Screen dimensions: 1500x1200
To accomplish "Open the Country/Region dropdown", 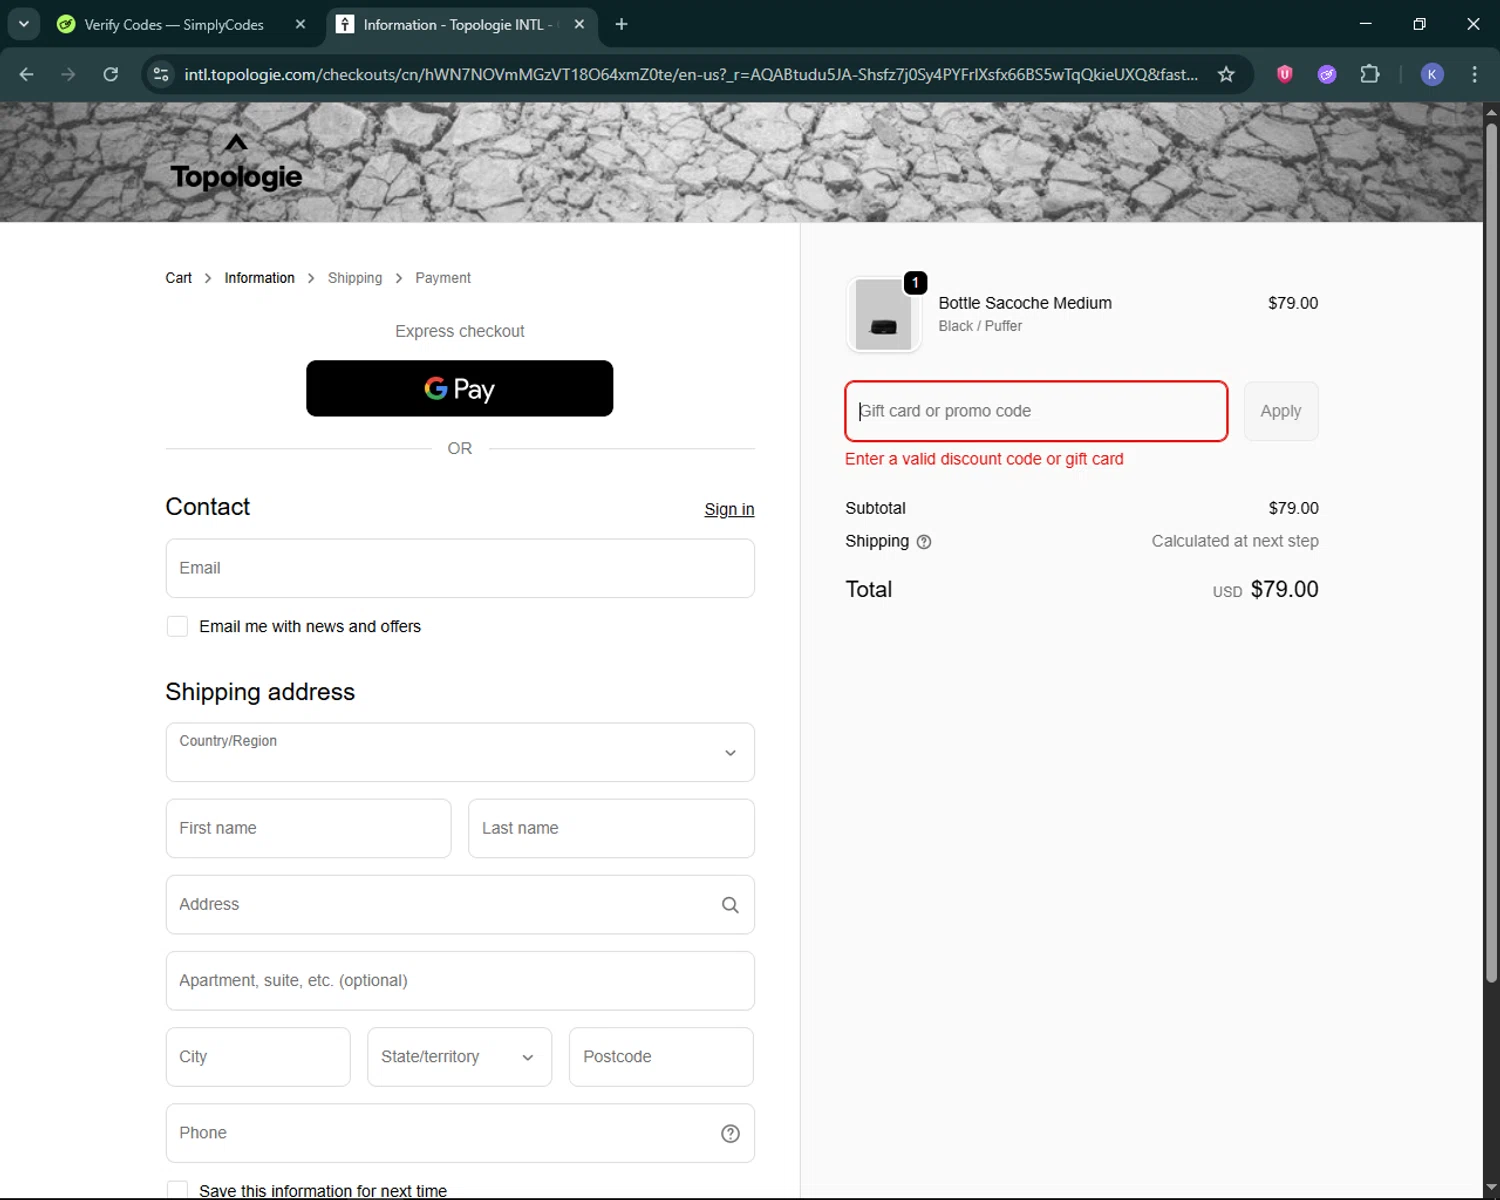I will (x=460, y=752).
